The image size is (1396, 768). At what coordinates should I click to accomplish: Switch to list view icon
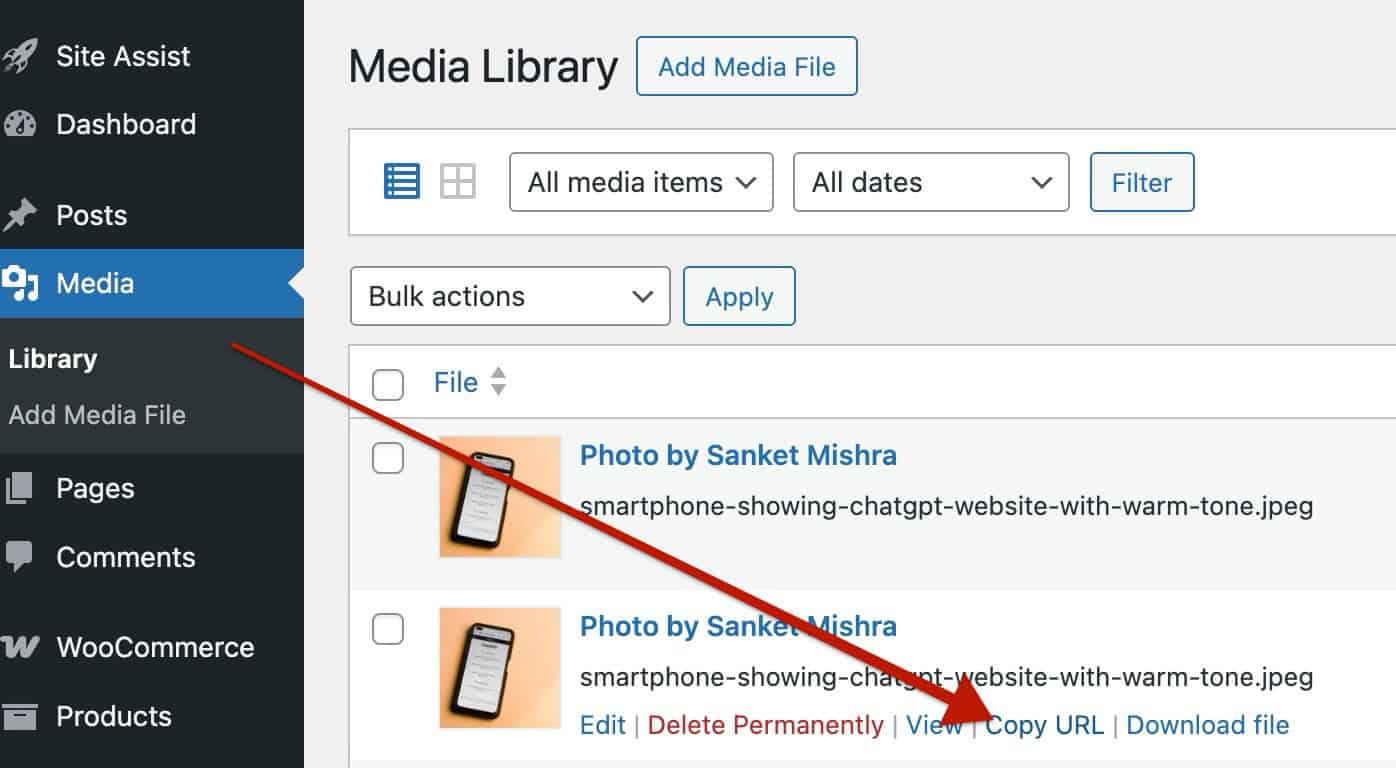pos(402,182)
